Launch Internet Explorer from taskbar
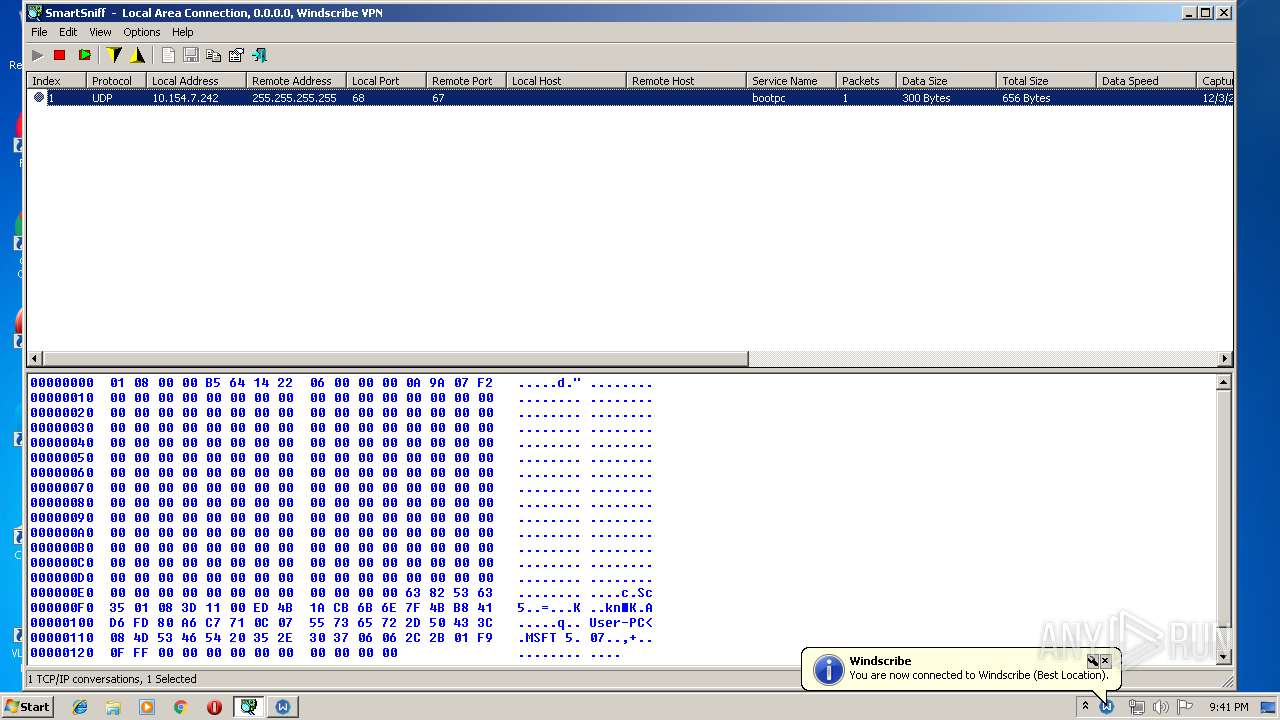This screenshot has width=1280, height=720. click(80, 707)
